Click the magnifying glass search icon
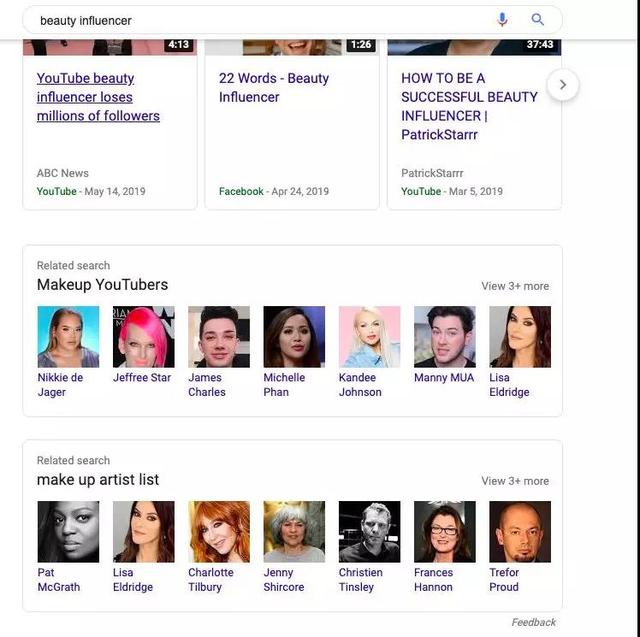This screenshot has height=637, width=640. [538, 19]
